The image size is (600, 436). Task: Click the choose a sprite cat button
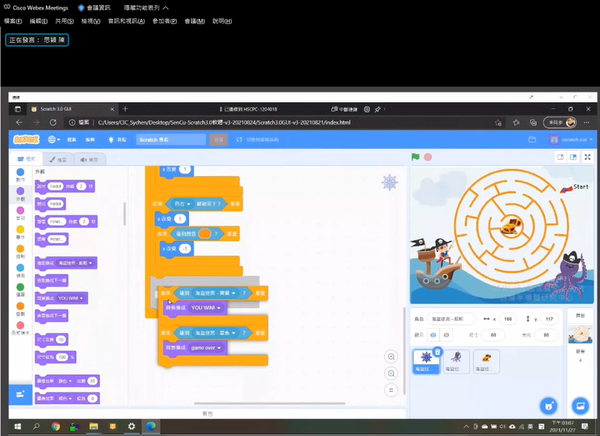coord(549,406)
